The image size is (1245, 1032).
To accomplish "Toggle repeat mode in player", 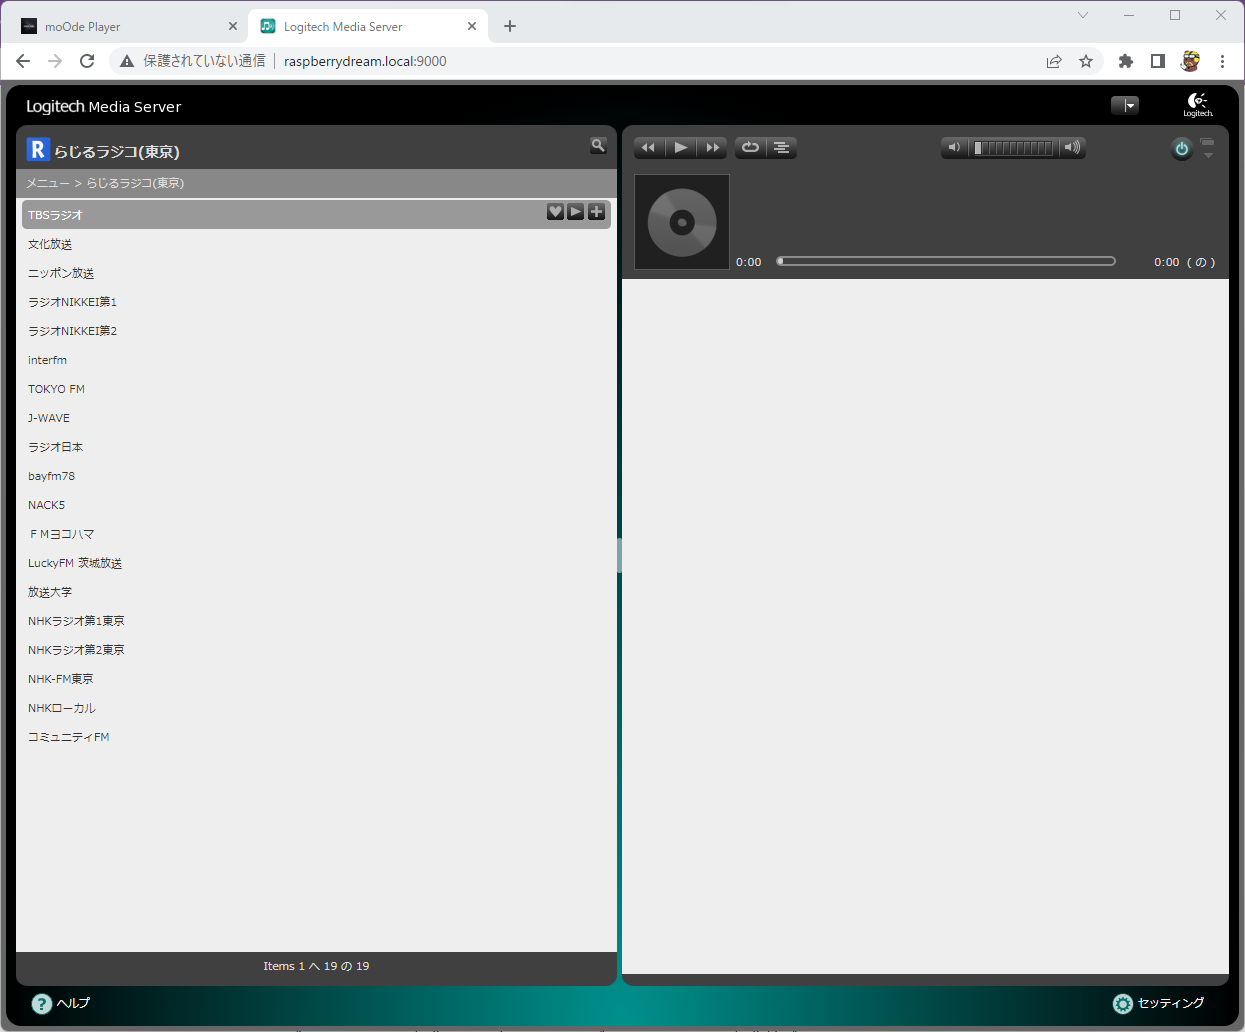I will [x=750, y=148].
